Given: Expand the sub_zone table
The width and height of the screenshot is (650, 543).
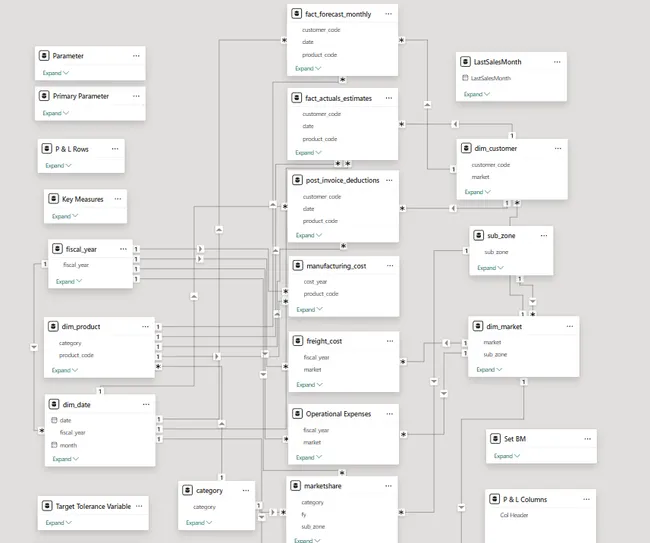Looking at the screenshot, I should 490,268.
